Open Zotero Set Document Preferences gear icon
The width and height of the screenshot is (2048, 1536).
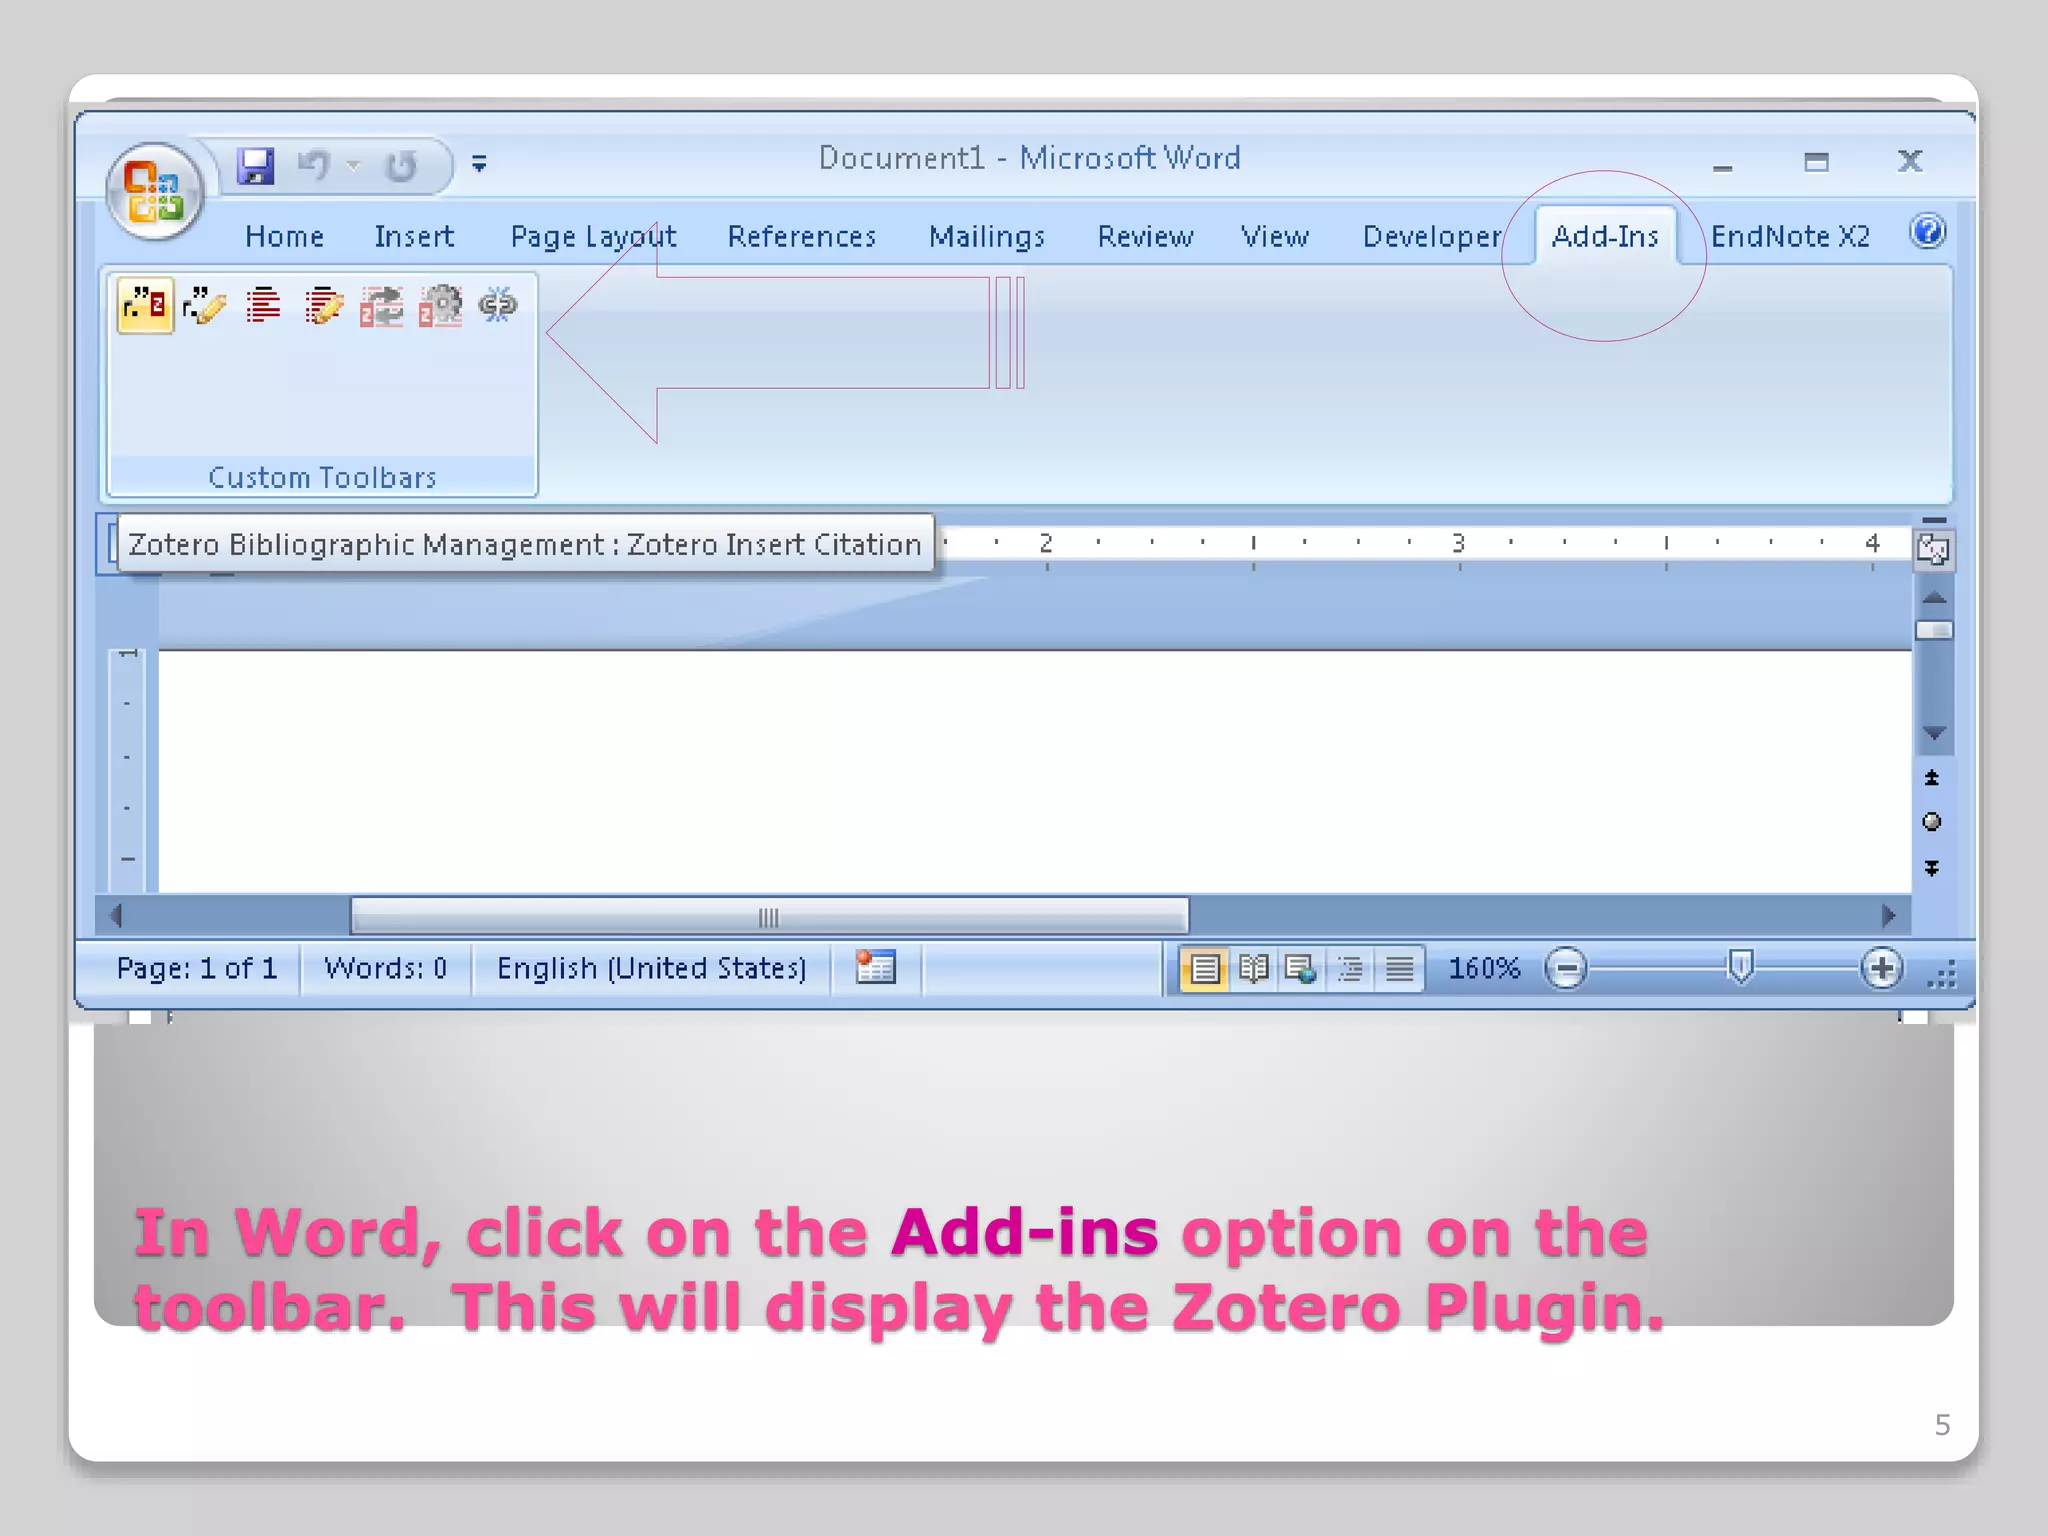pyautogui.click(x=441, y=305)
